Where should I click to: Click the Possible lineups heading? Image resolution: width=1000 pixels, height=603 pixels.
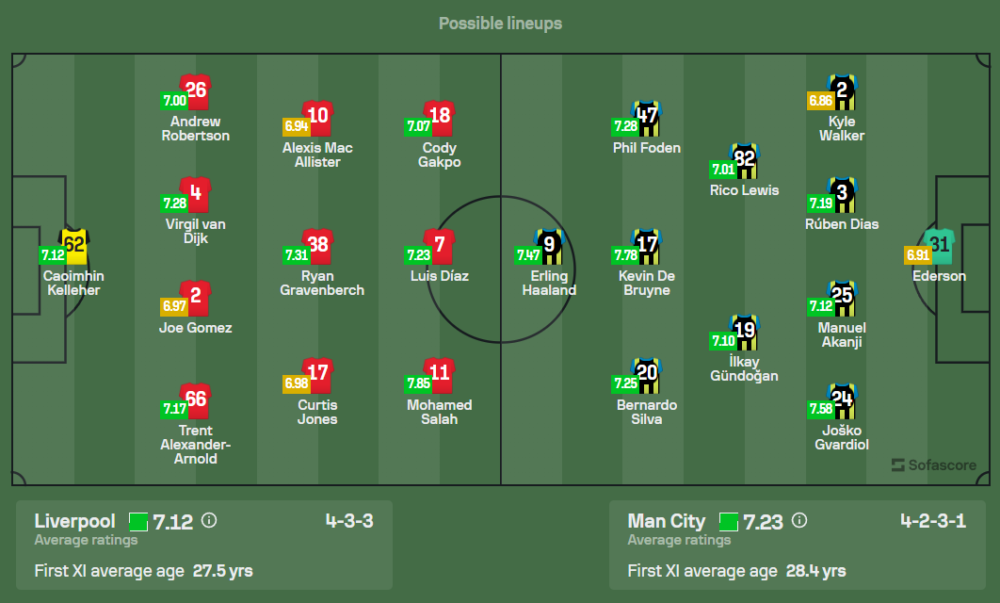click(500, 23)
